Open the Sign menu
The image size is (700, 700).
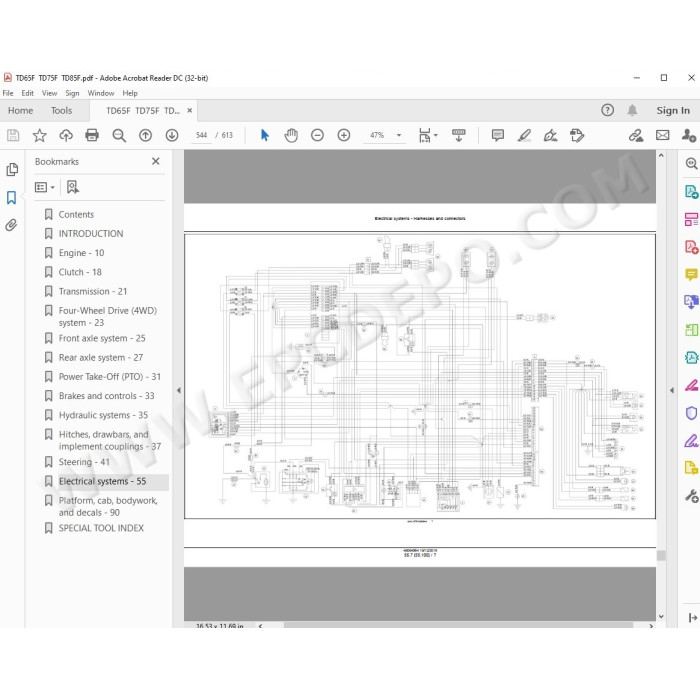(72, 93)
